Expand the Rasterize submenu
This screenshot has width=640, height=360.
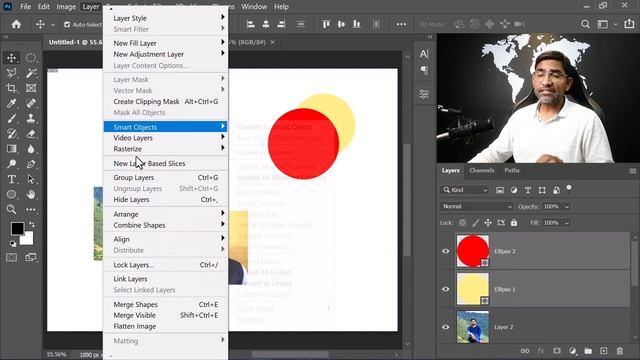(x=166, y=149)
